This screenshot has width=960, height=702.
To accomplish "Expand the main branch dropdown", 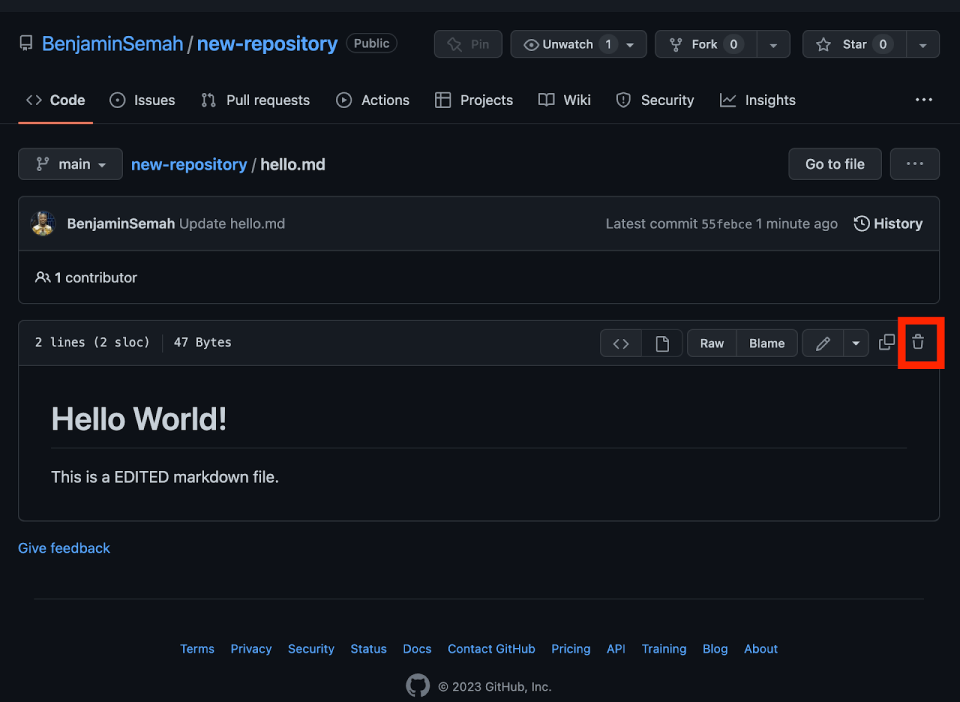I will coord(71,164).
